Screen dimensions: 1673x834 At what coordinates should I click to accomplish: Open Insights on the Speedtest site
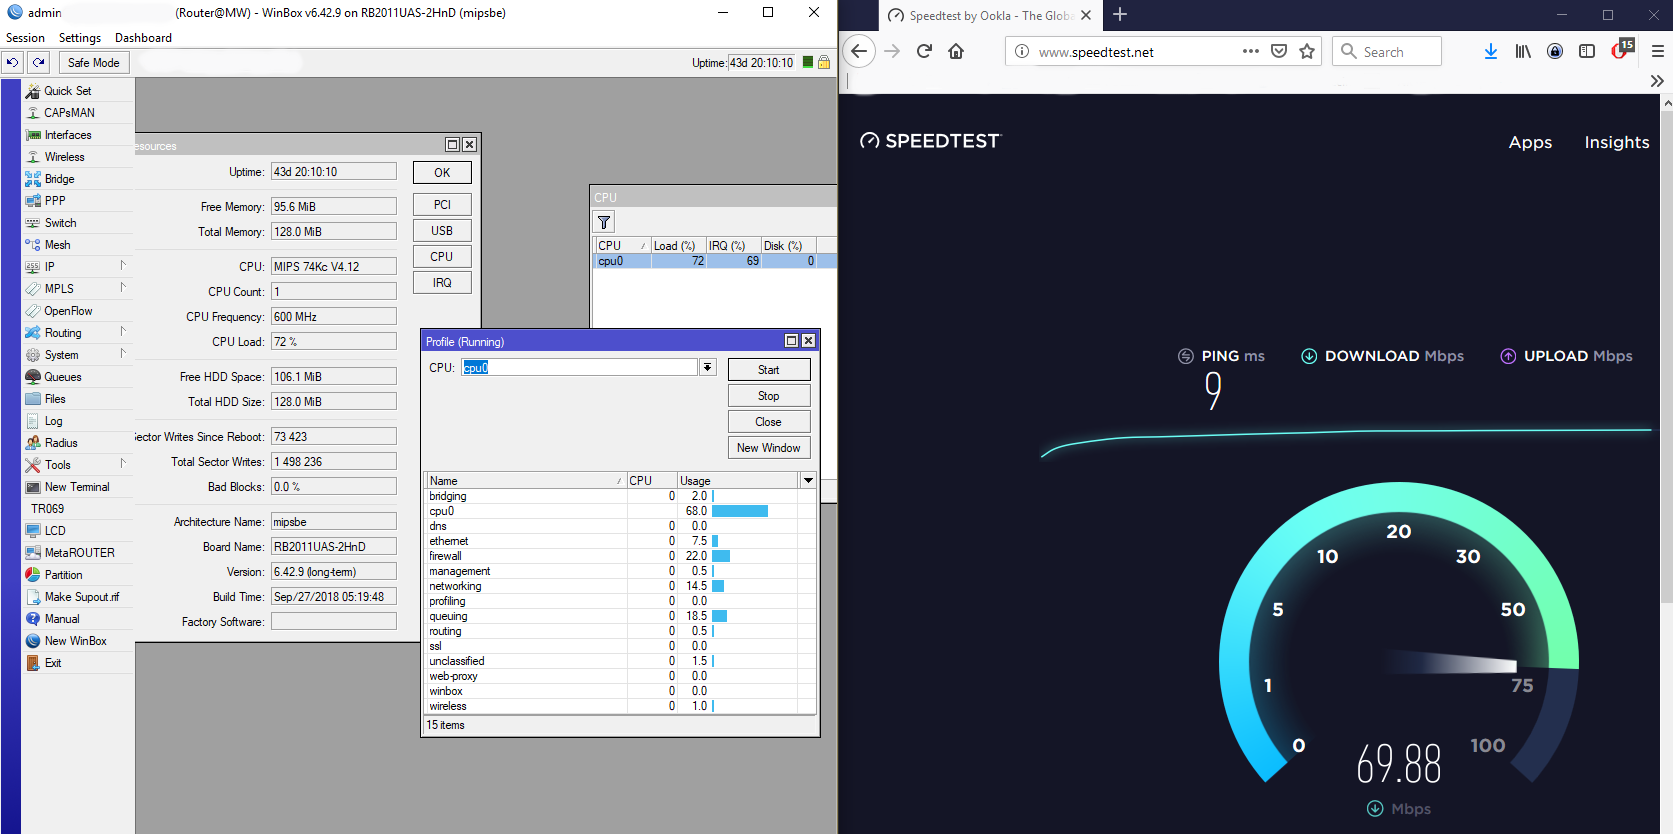point(1617,142)
